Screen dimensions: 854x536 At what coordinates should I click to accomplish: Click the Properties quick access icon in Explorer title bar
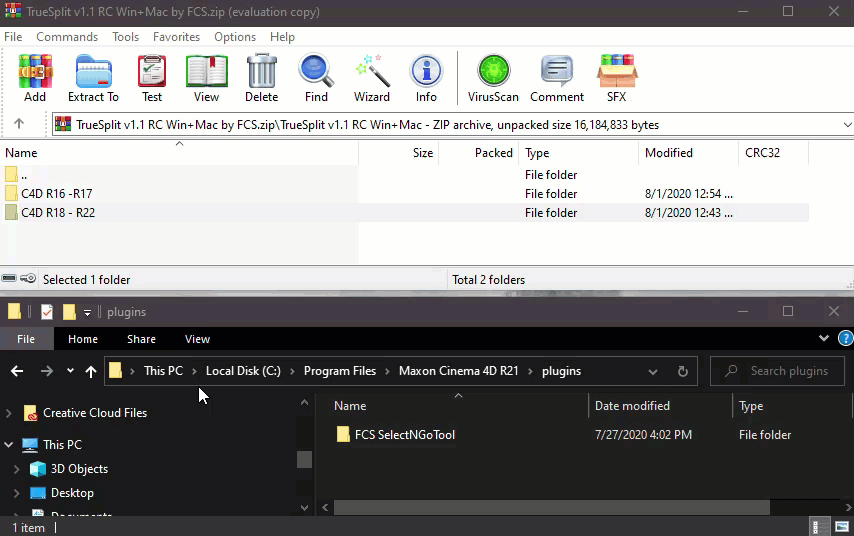click(x=47, y=312)
